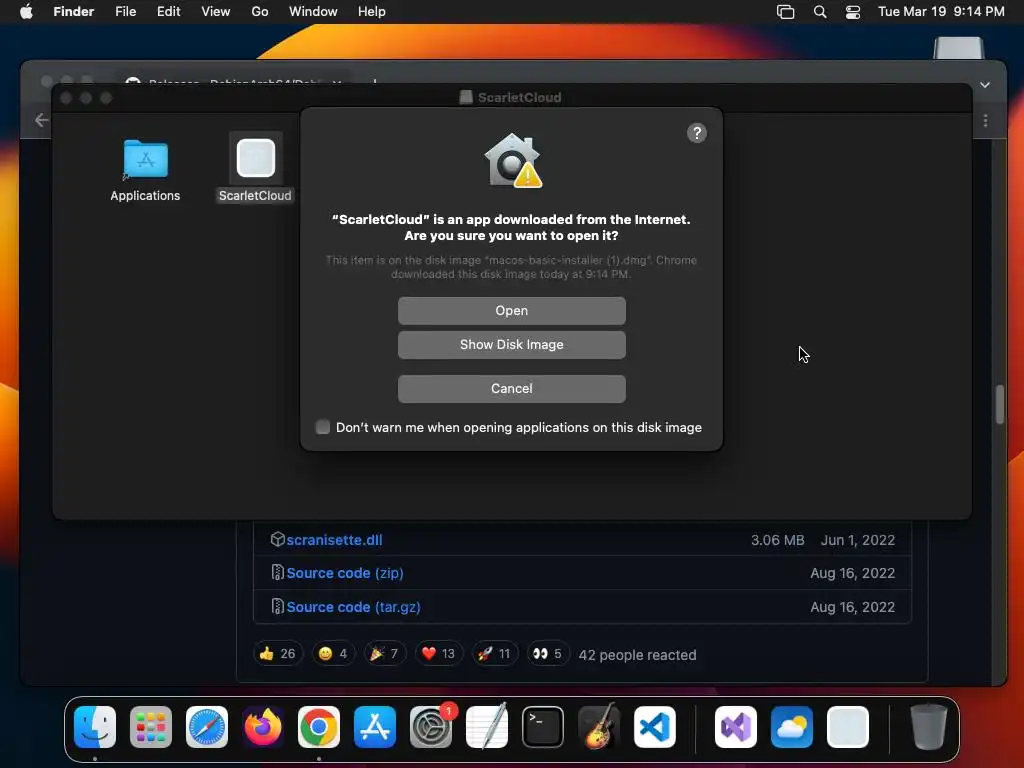Click party popper reaction with 7
Image resolution: width=1024 pixels, height=768 pixels.
pos(384,654)
